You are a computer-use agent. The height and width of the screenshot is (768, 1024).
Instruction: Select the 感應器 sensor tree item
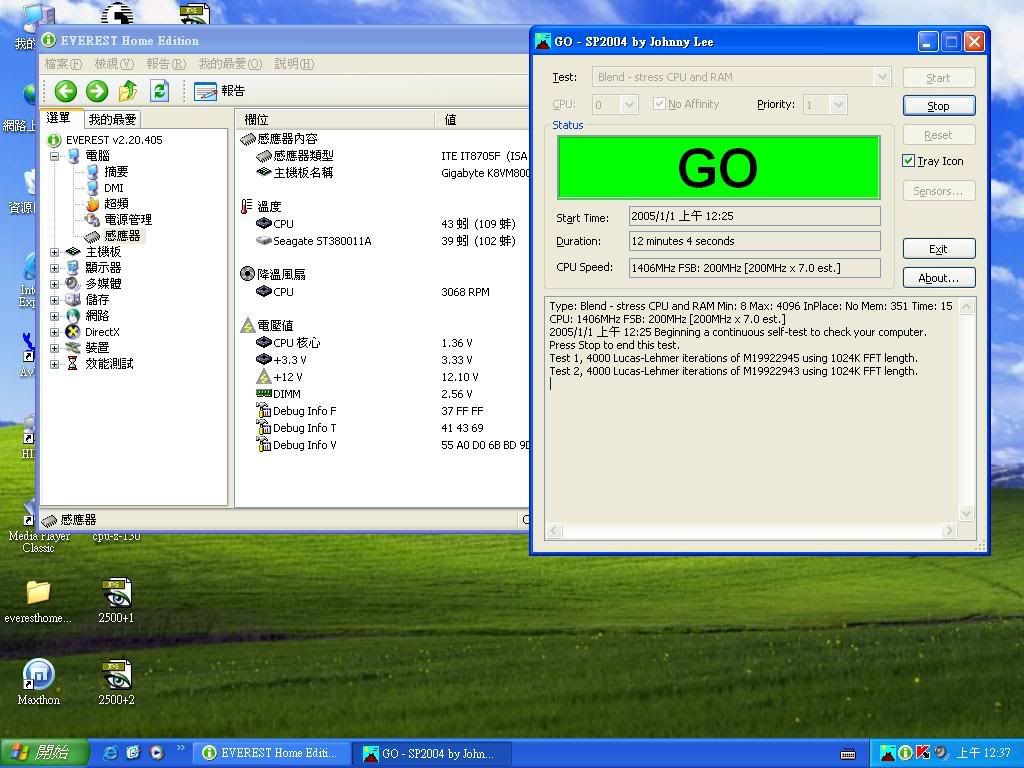[121, 236]
